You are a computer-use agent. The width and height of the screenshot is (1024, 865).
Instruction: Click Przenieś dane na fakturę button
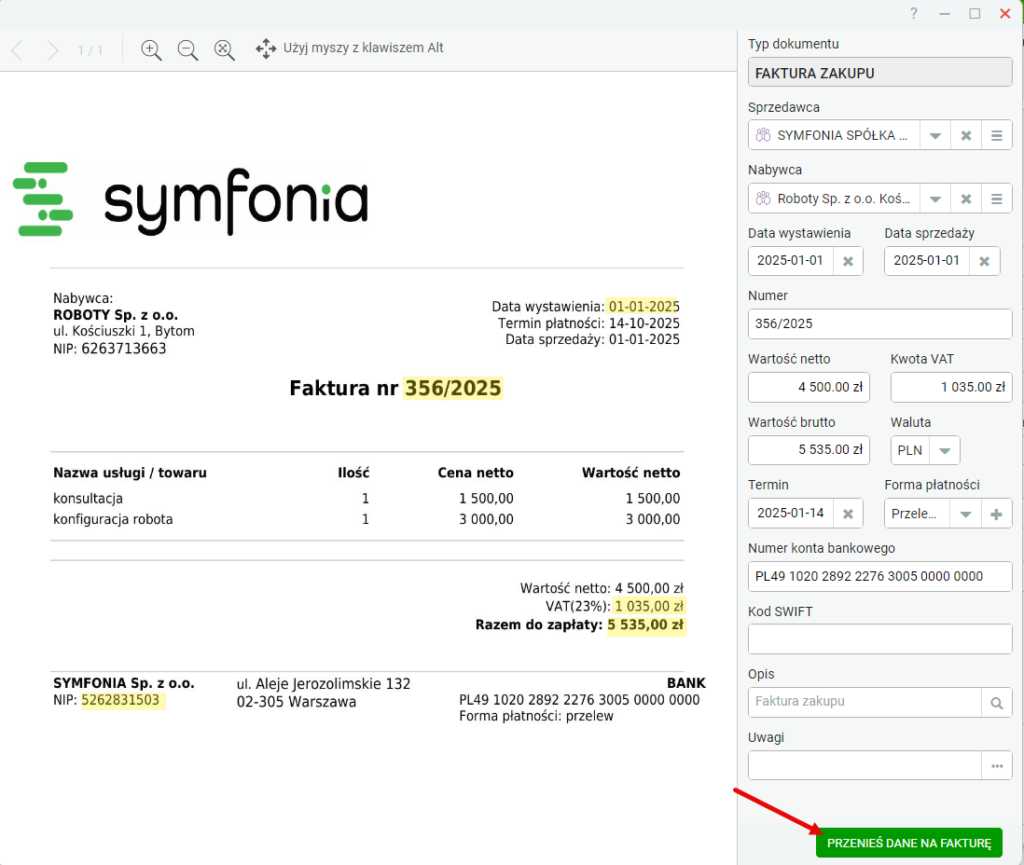[x=908, y=843]
